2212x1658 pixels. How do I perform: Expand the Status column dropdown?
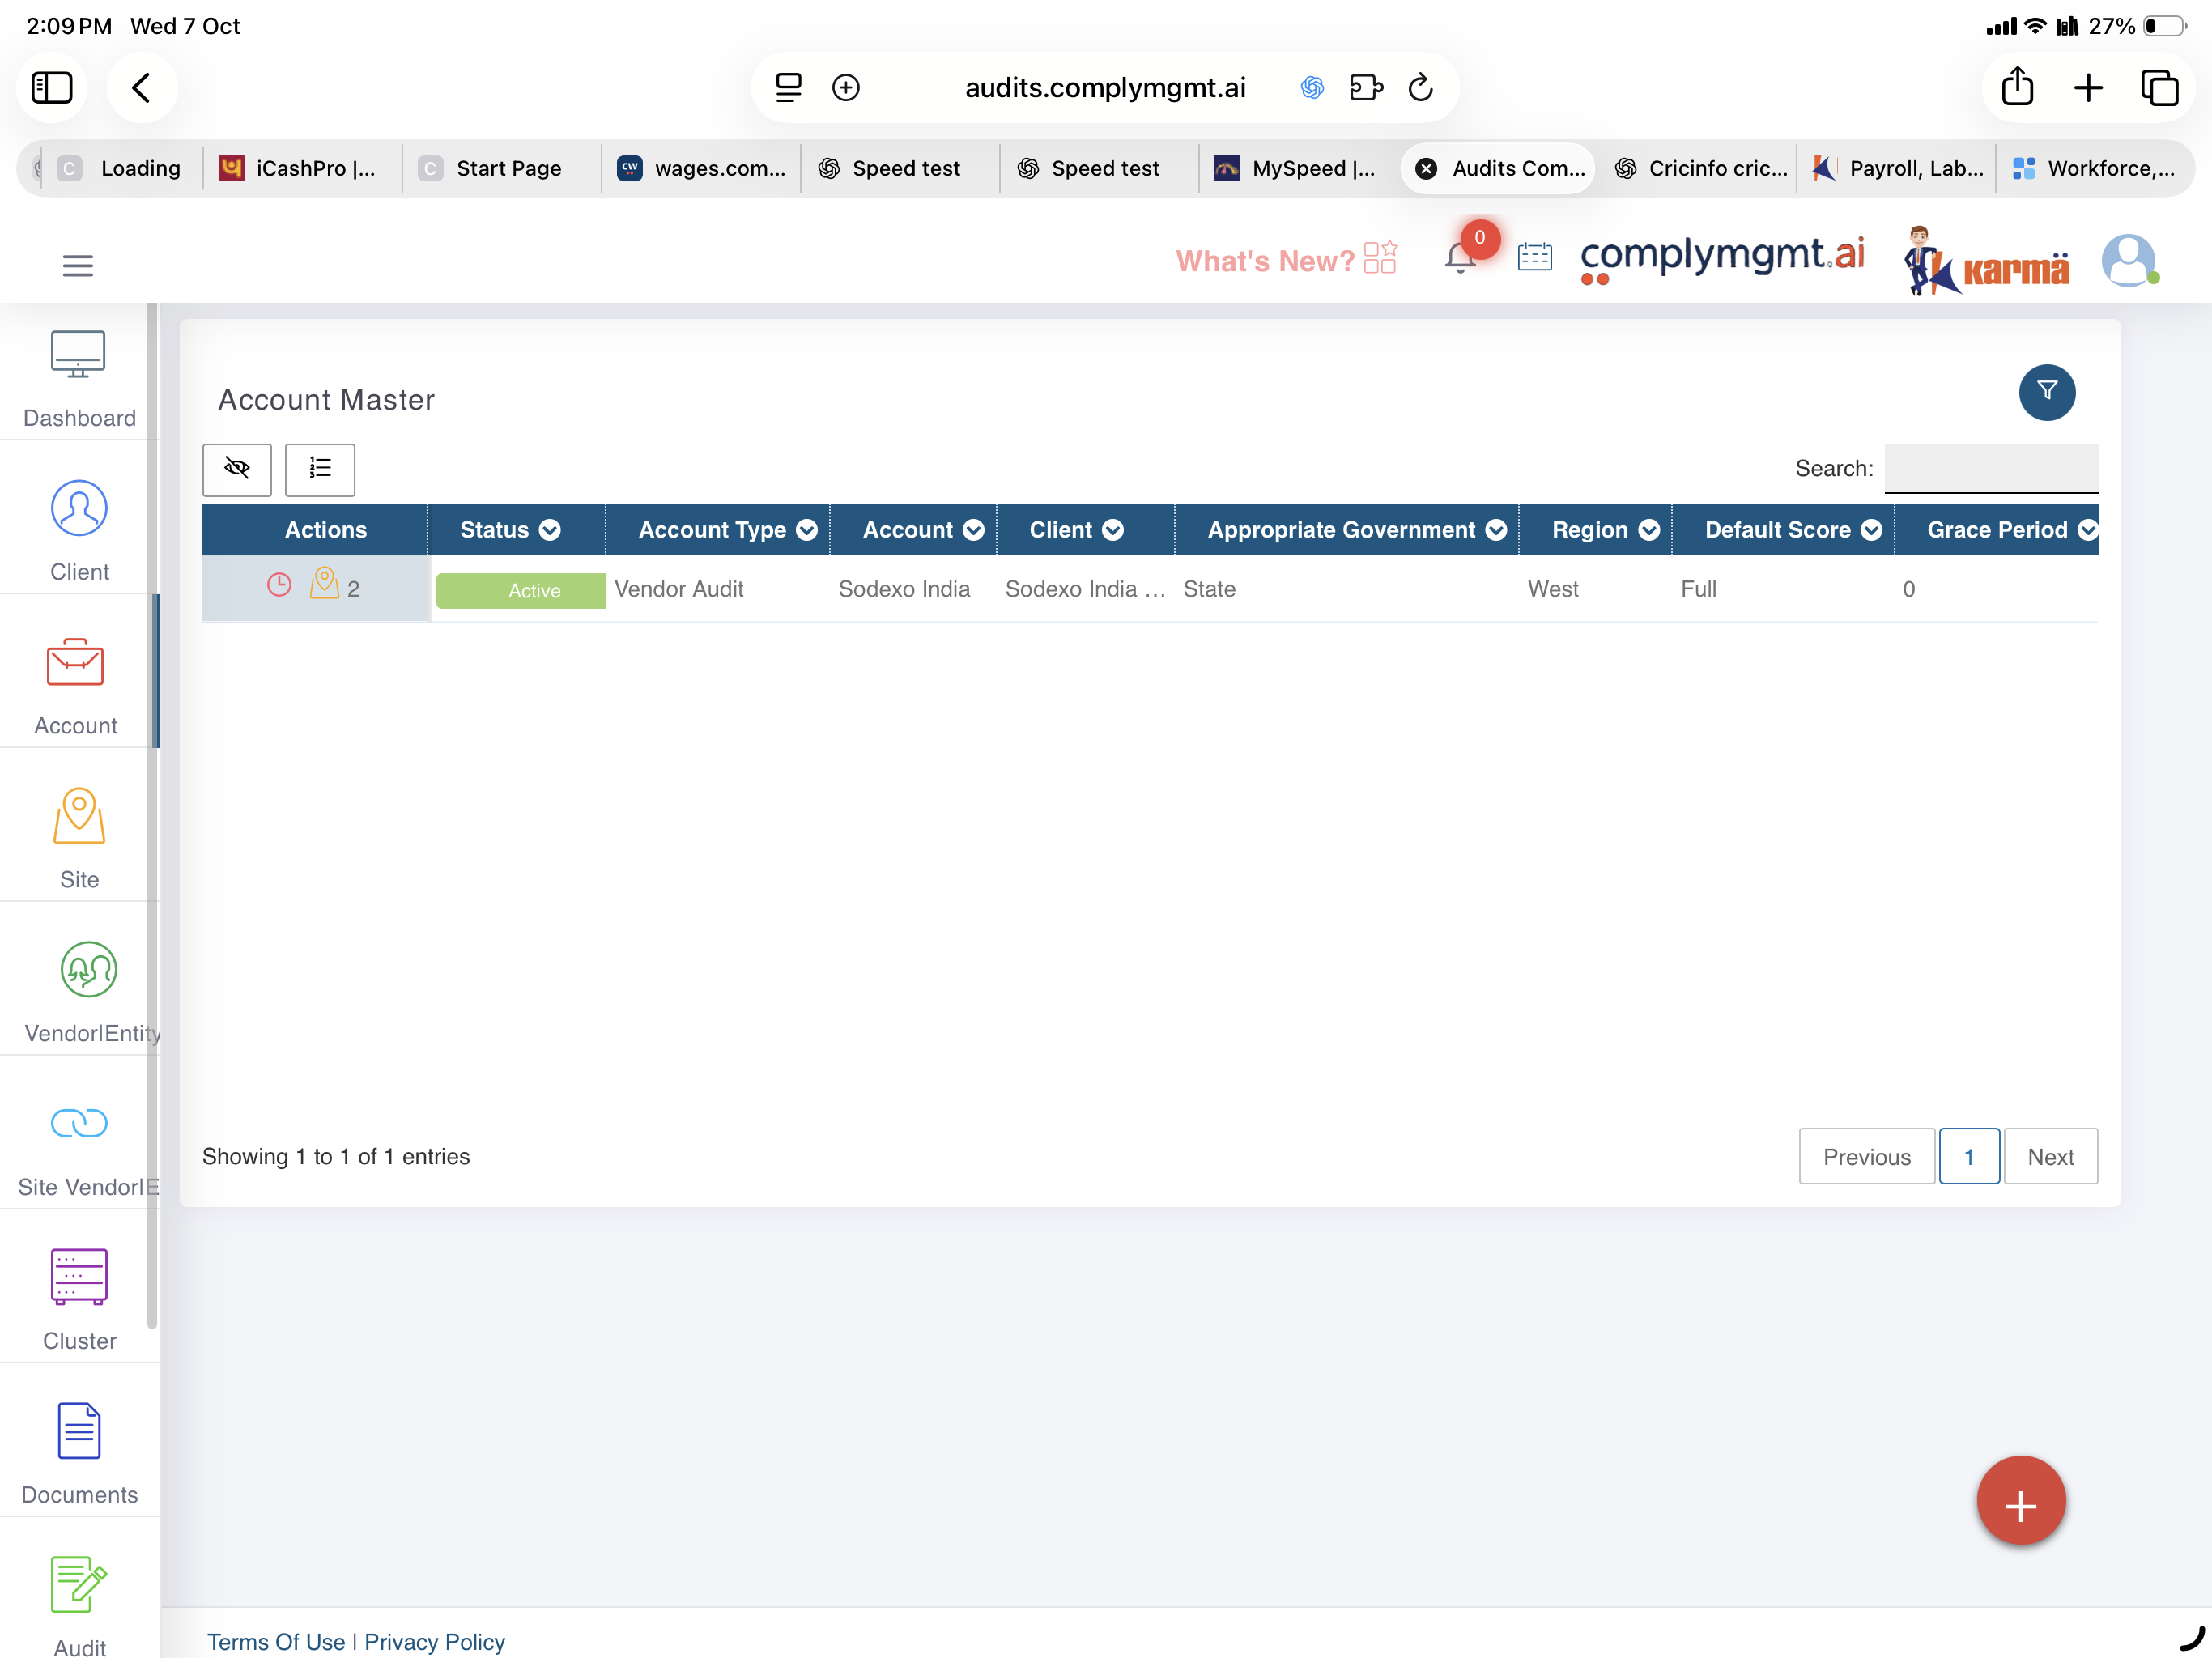[x=550, y=530]
